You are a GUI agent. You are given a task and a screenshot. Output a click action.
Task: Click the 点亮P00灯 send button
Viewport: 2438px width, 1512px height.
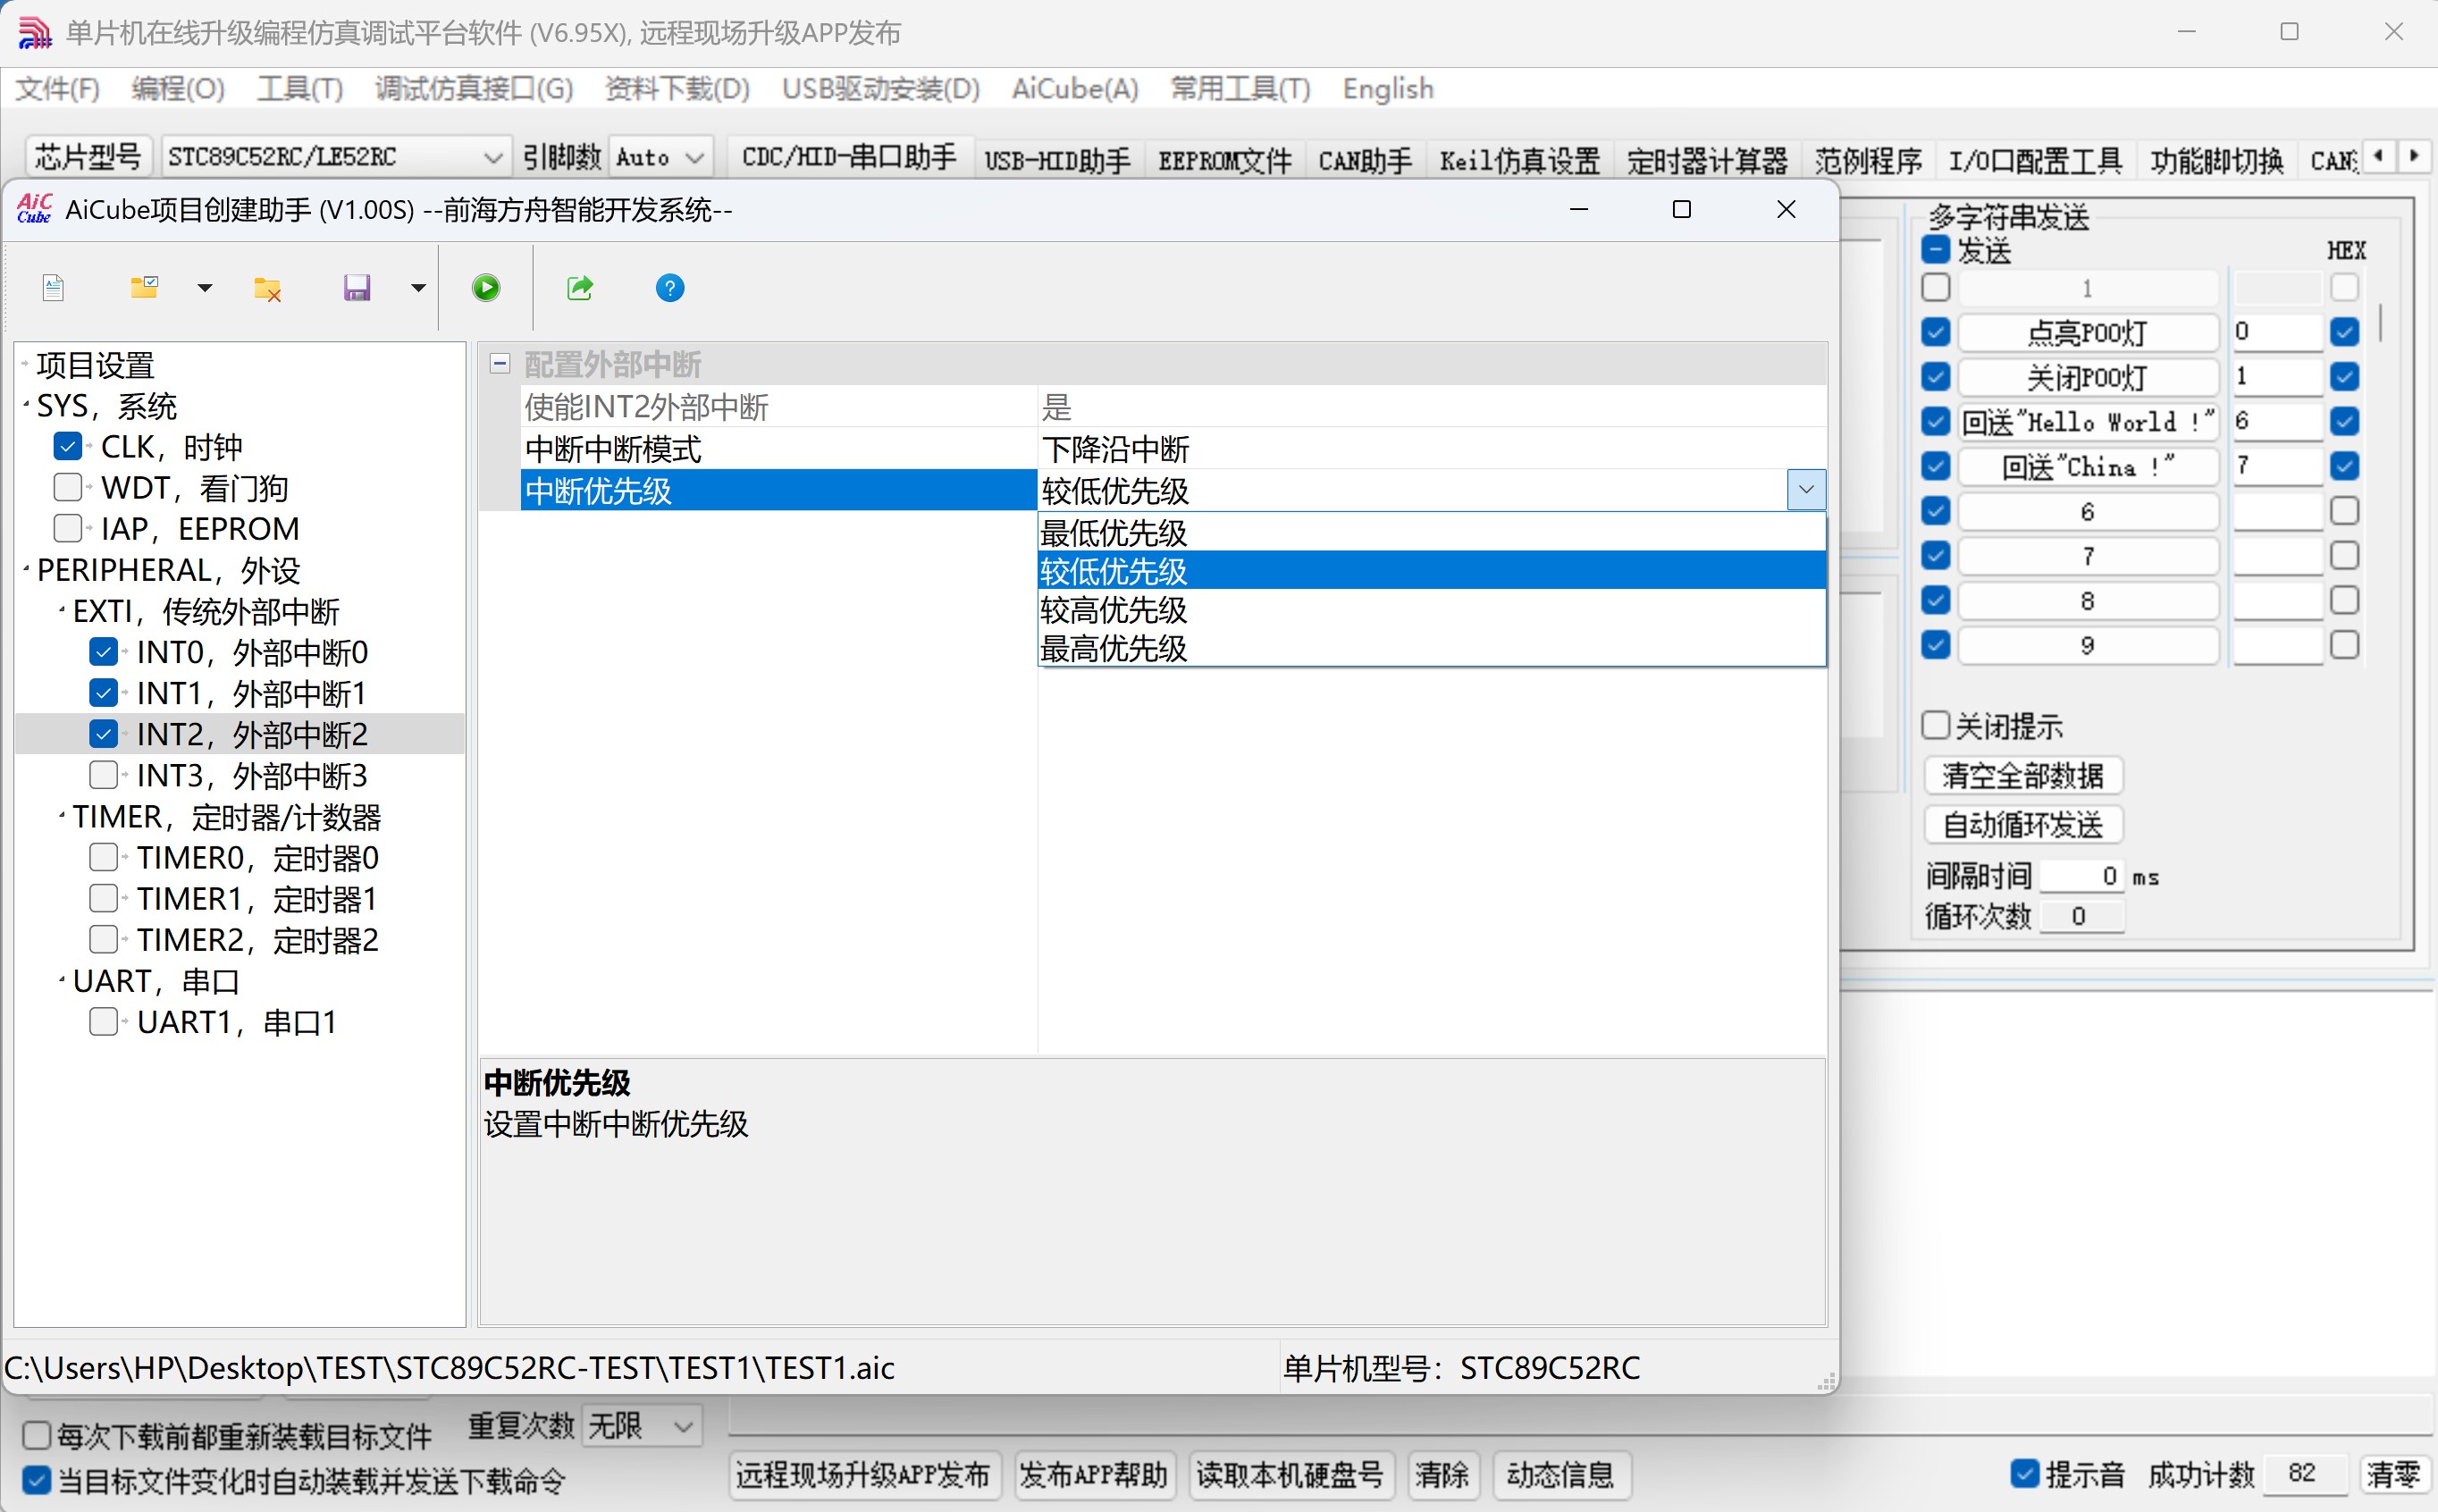[x=2087, y=332]
